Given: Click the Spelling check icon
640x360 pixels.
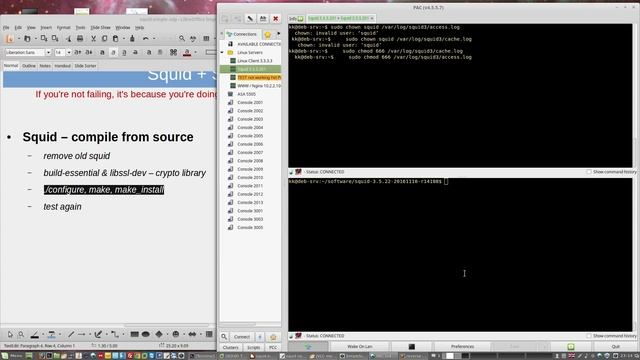Looking at the screenshot, I should [x=193, y=38].
